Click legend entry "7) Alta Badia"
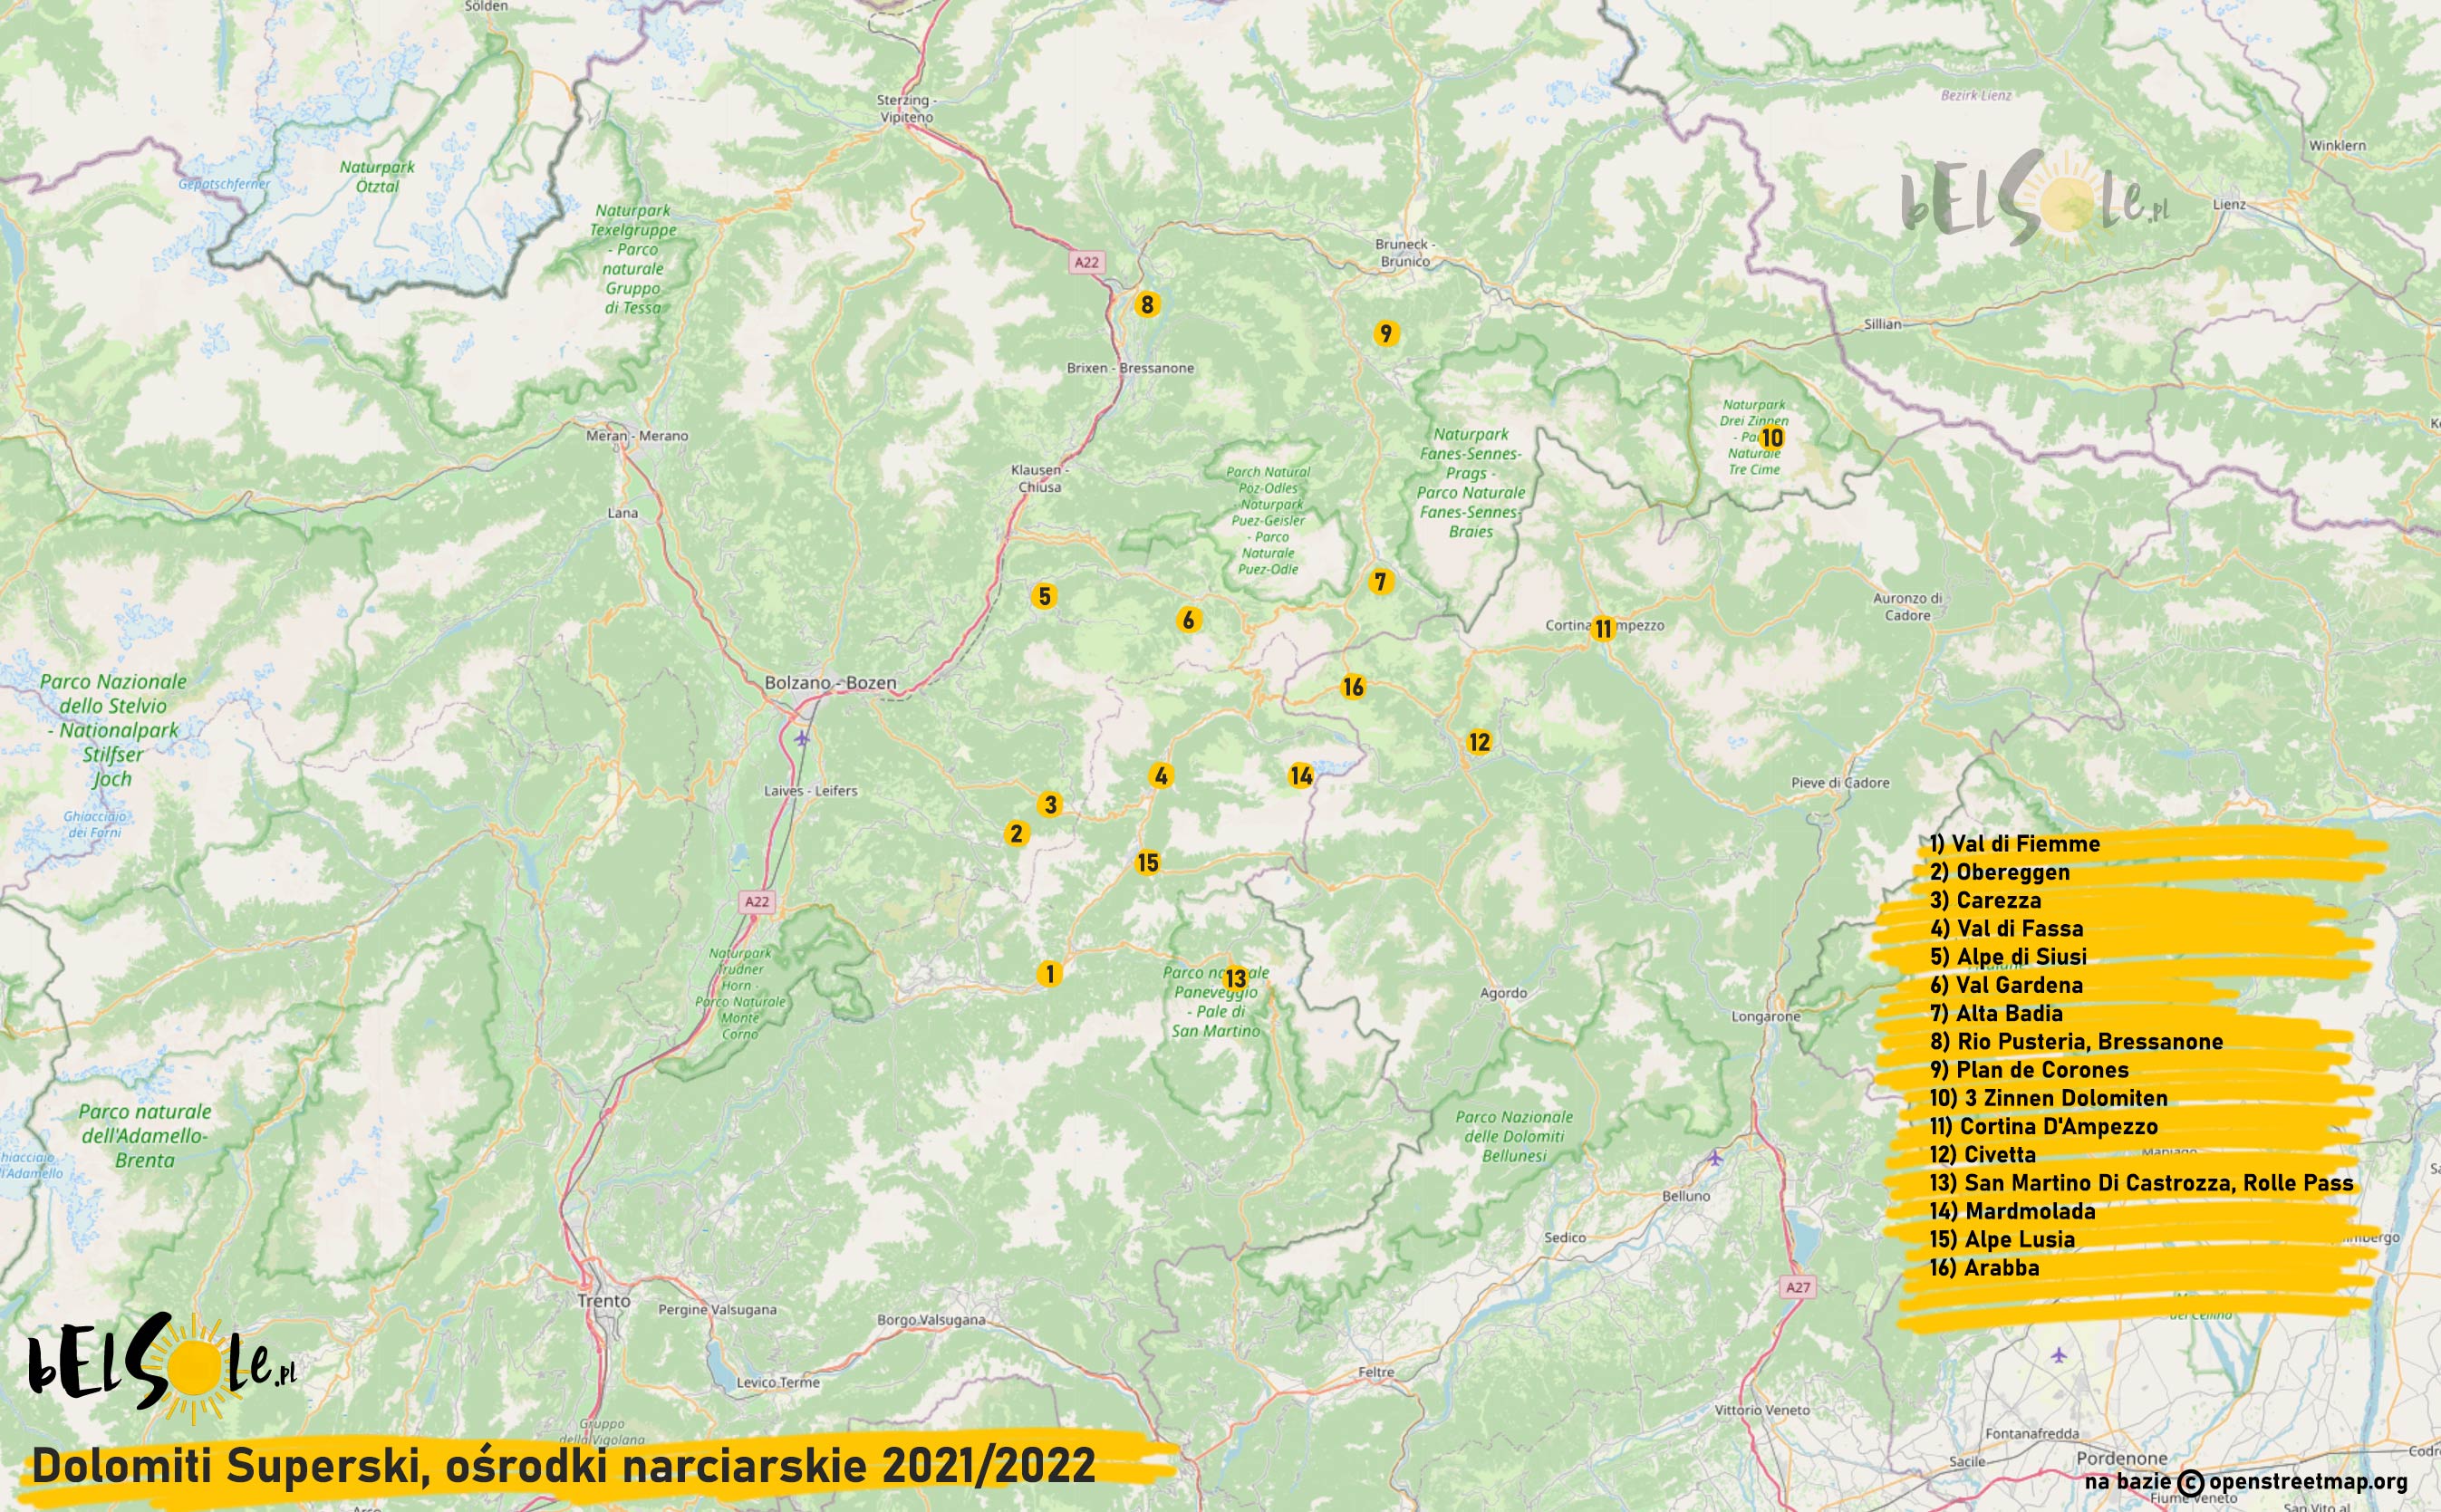 (x=1996, y=1013)
